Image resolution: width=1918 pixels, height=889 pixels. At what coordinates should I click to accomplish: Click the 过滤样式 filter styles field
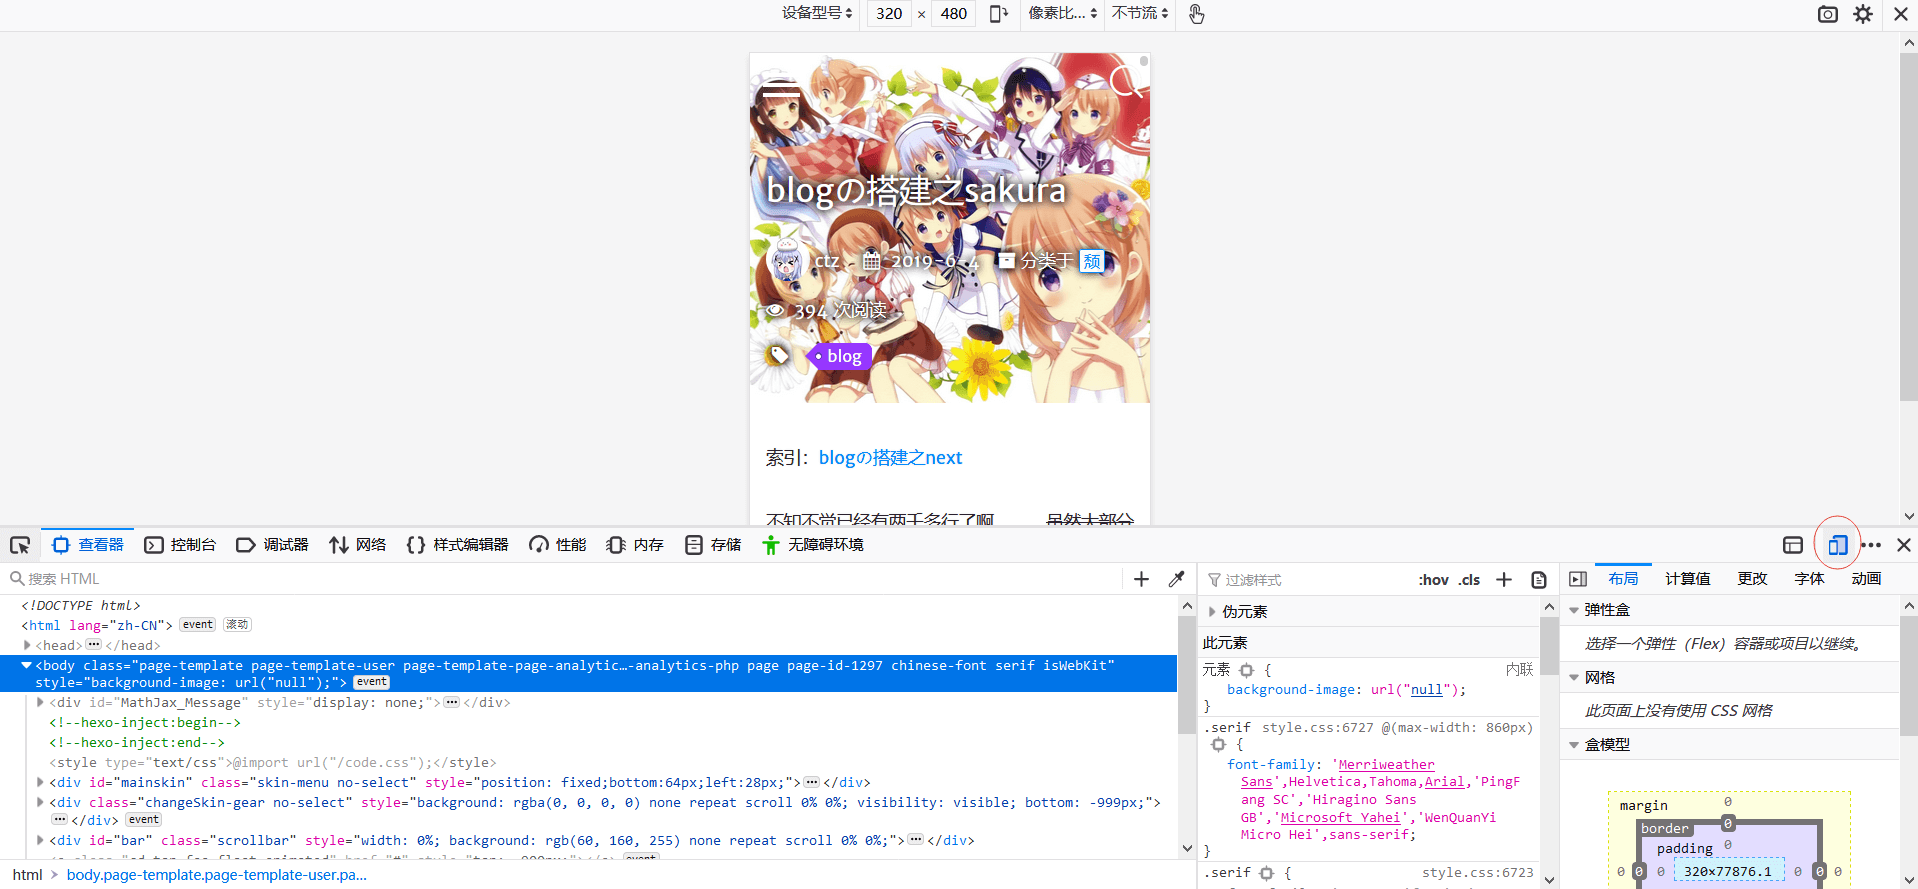(x=1305, y=580)
